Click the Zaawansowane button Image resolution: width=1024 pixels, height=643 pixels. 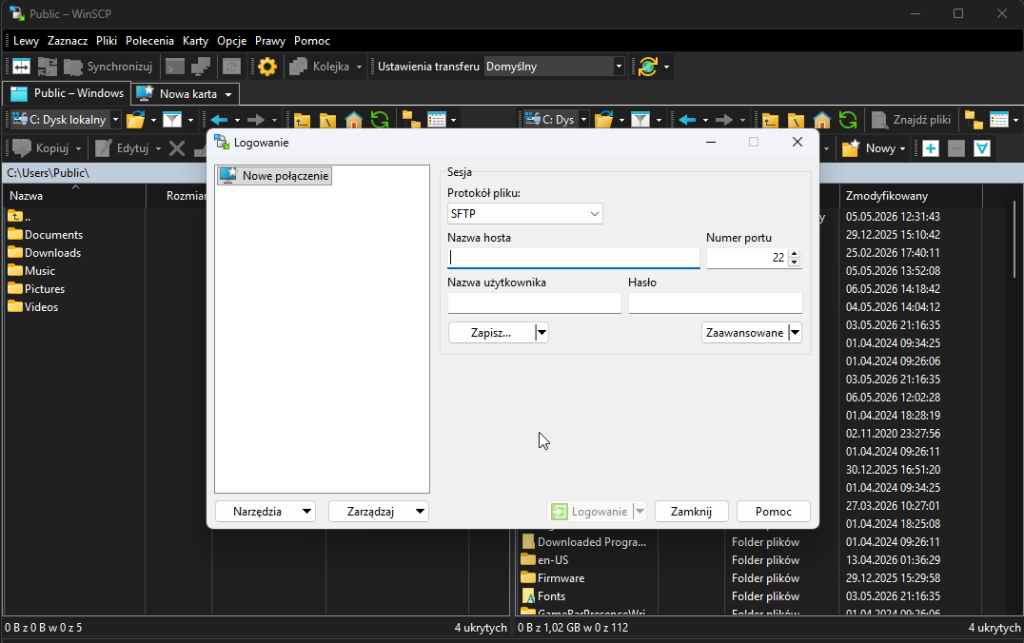[744, 333]
